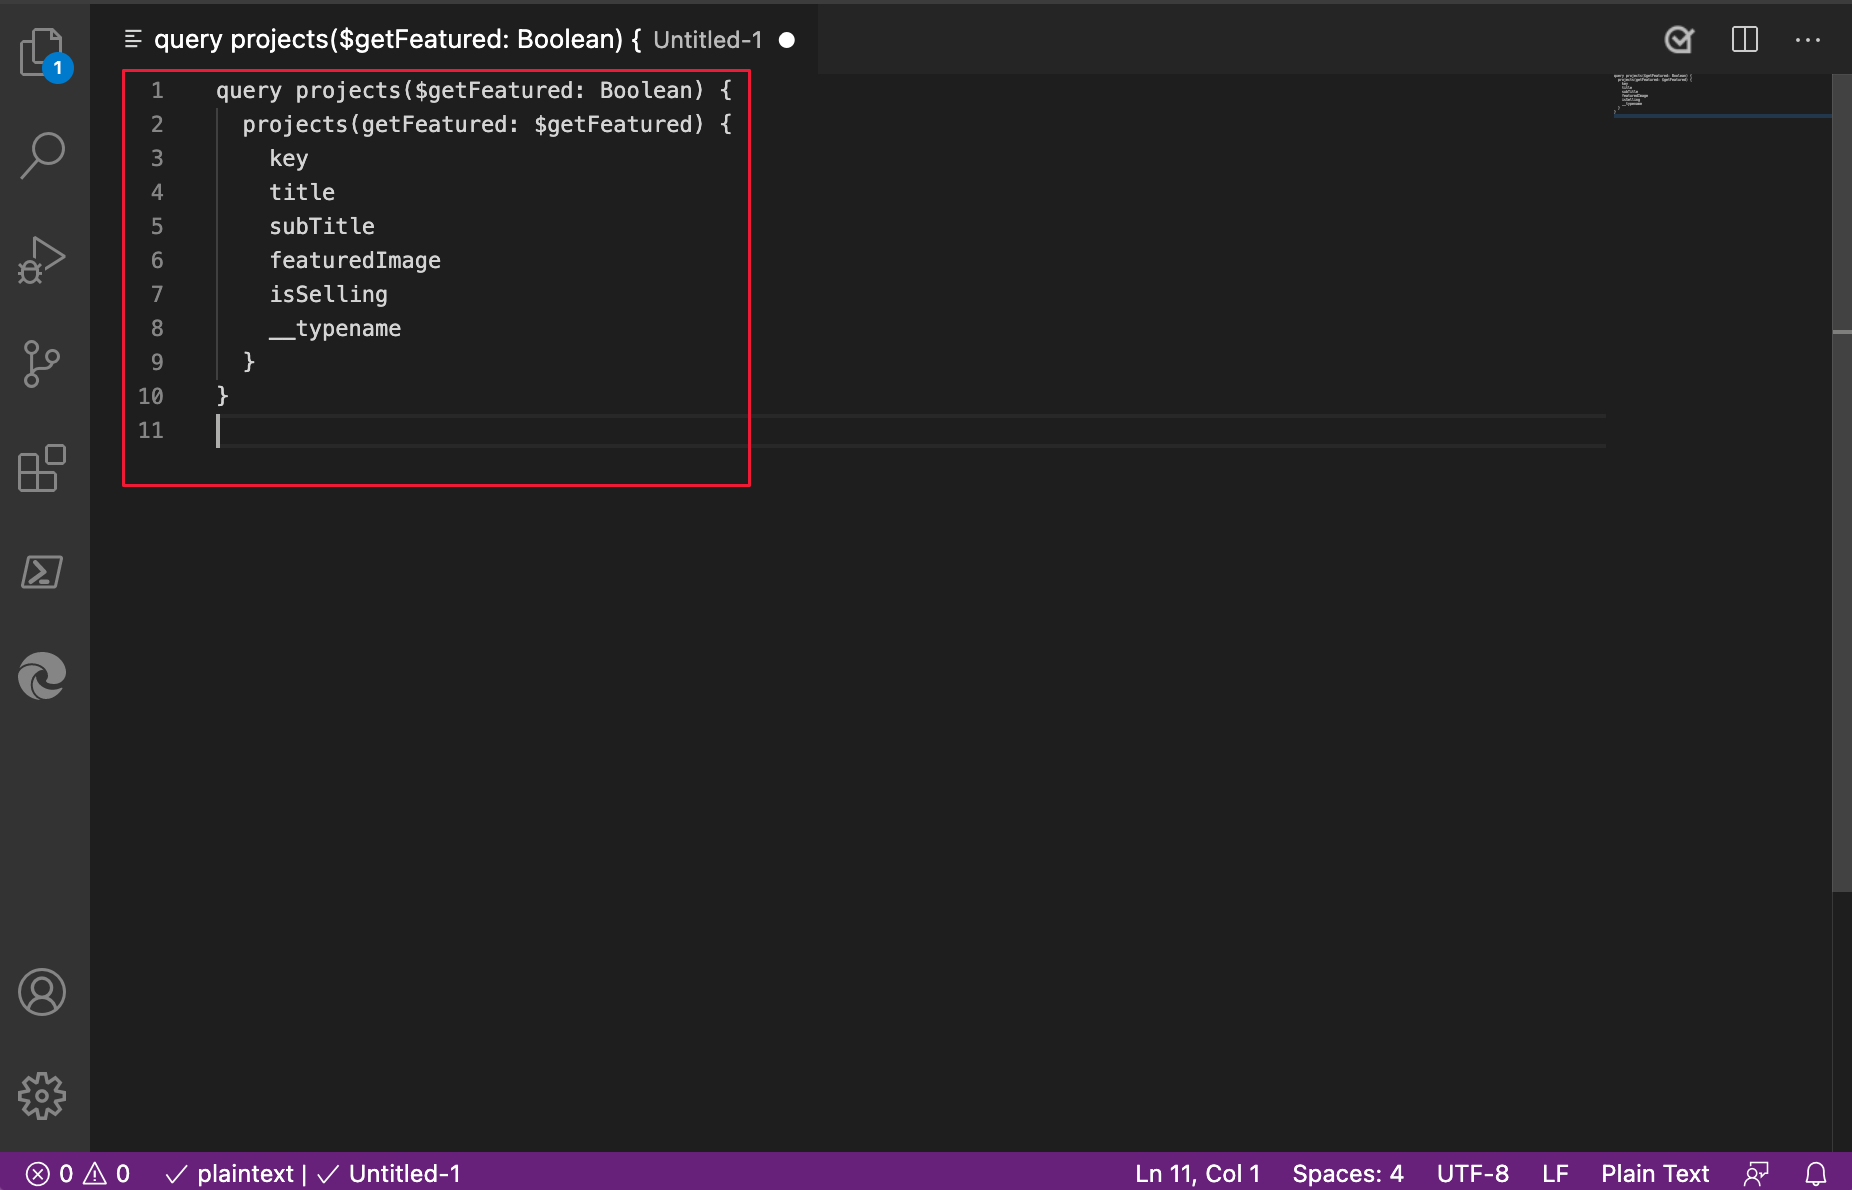1852x1190 pixels.
Task: Open the Manage settings gear
Action: click(x=43, y=1095)
